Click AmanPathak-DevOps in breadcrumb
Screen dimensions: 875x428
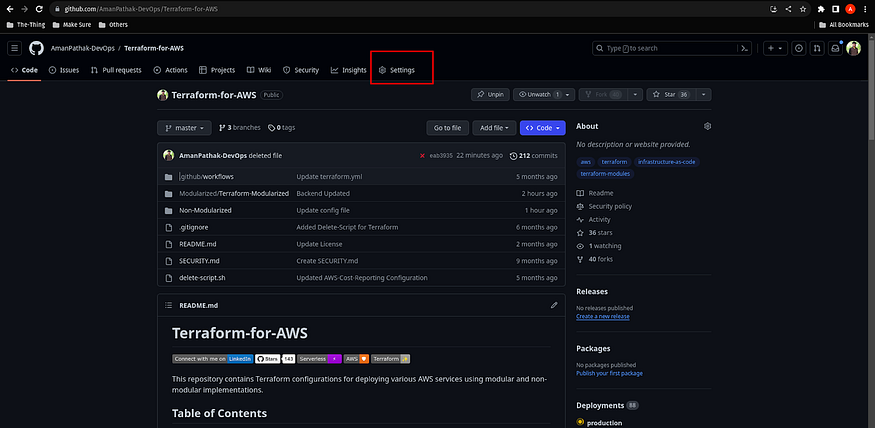pyautogui.click(x=83, y=49)
